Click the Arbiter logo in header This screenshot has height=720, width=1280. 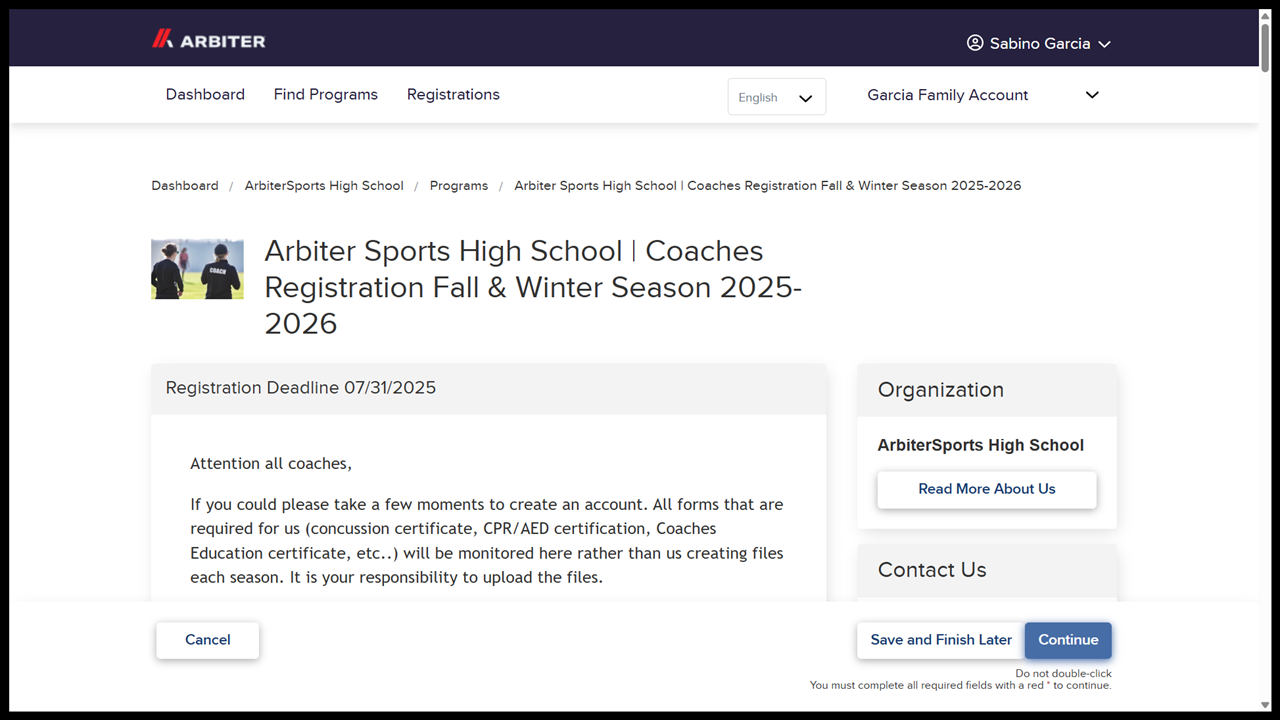[208, 40]
